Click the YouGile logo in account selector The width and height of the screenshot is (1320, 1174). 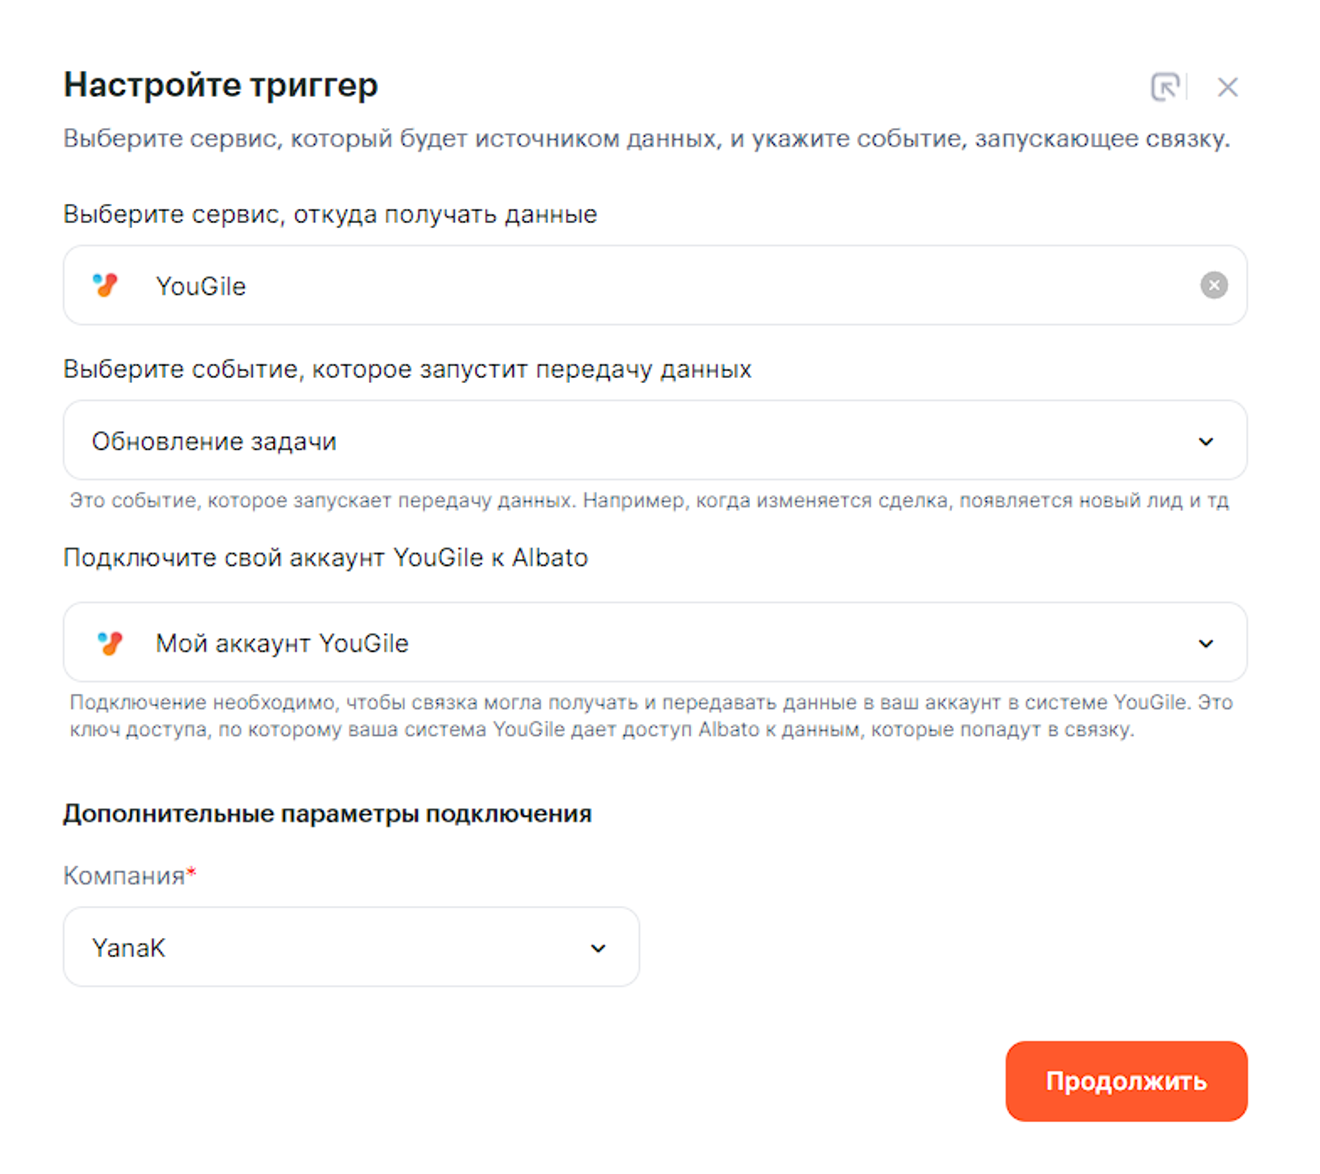pos(110,643)
